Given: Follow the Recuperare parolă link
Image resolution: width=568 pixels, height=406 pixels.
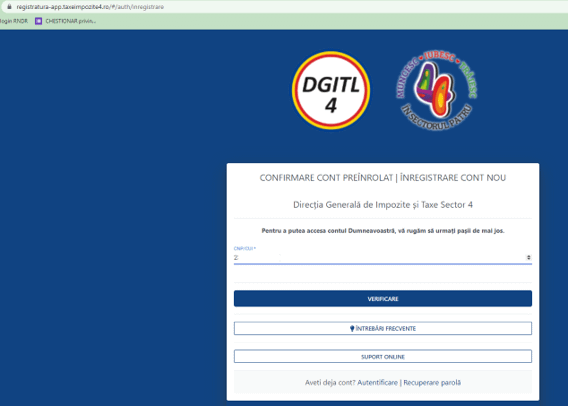Looking at the screenshot, I should click(432, 382).
